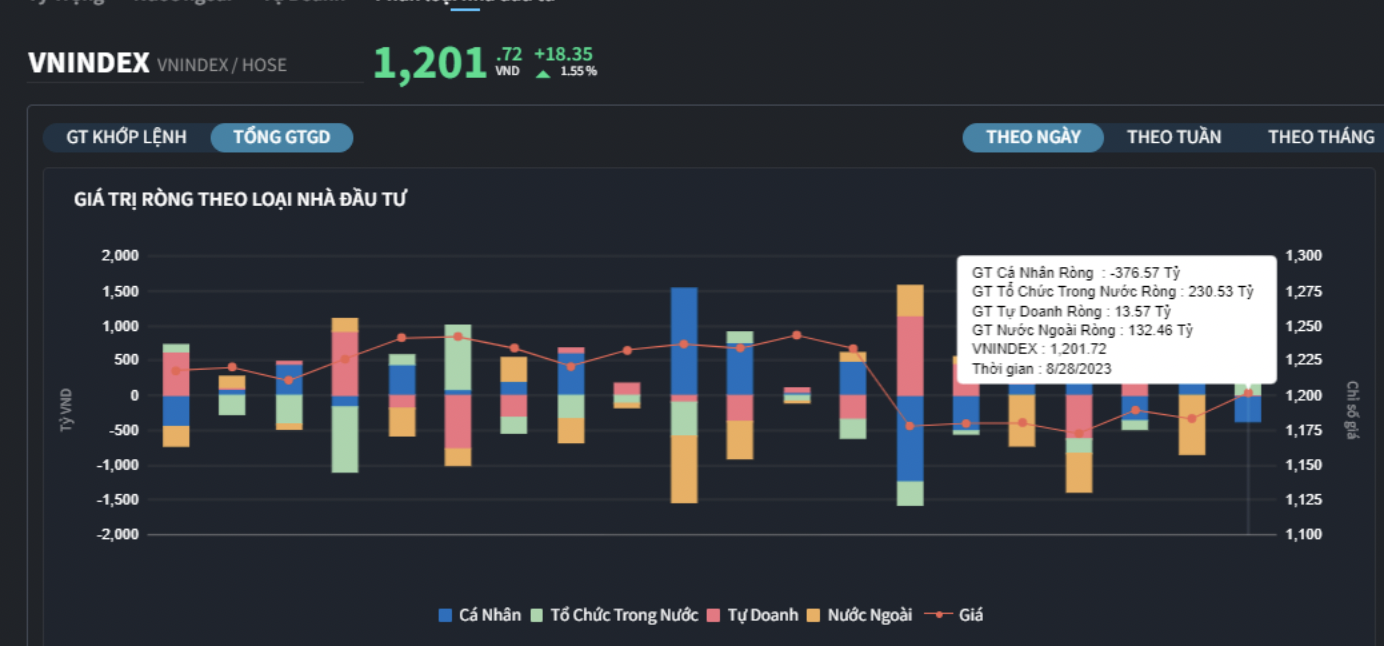Click the Nước Ngoài legend text label

(x=870, y=615)
